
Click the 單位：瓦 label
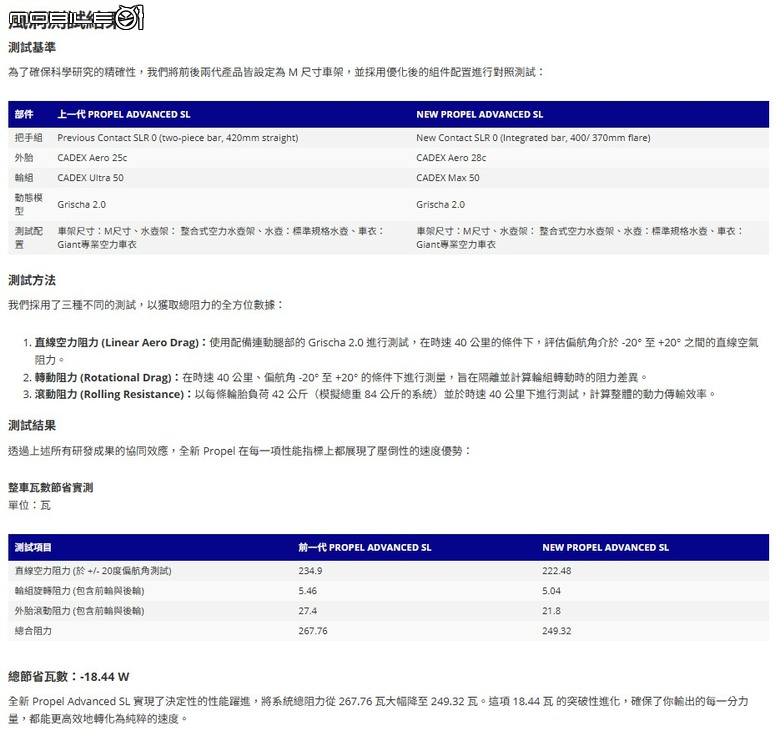click(x=29, y=505)
